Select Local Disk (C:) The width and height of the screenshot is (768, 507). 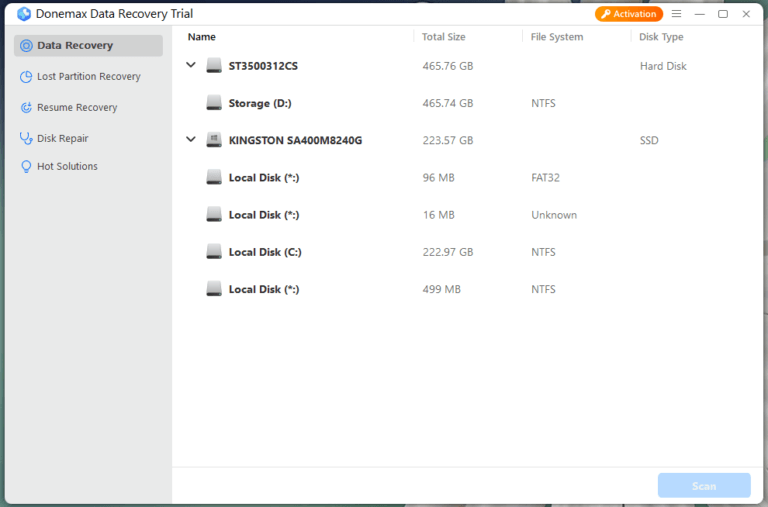pyautogui.click(x=468, y=252)
